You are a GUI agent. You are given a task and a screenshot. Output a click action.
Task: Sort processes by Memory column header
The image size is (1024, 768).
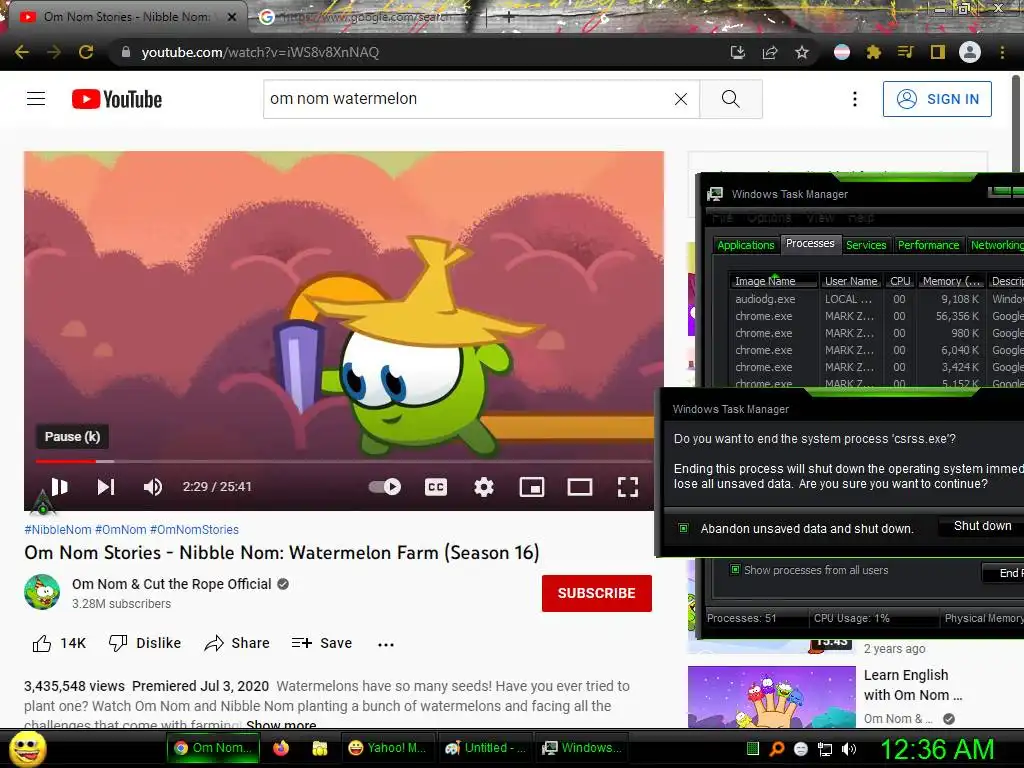point(951,281)
